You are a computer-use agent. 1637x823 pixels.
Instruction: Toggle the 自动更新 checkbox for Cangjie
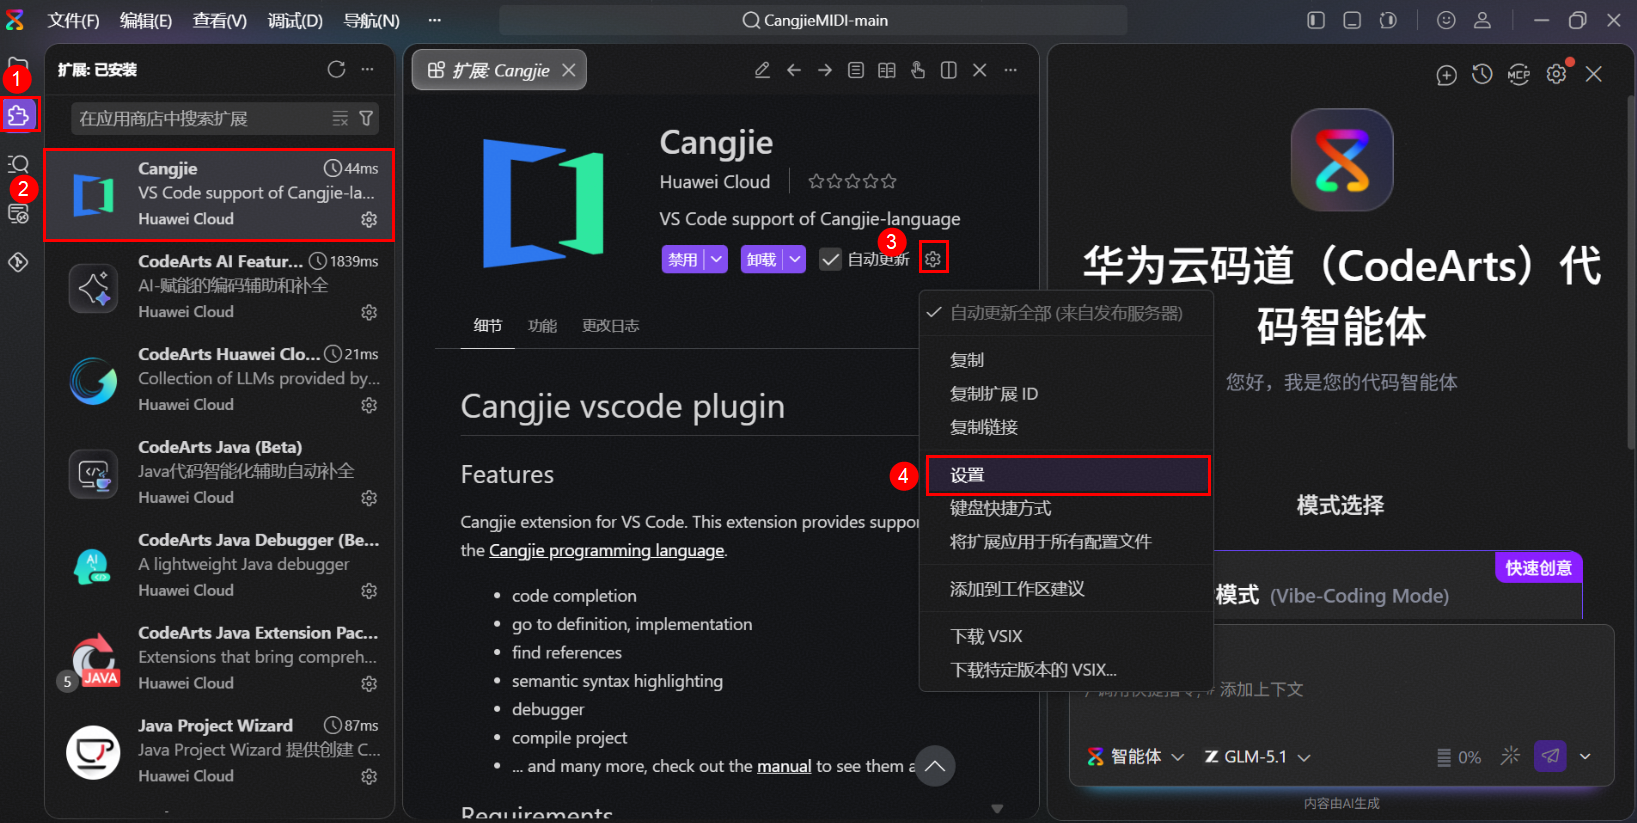[x=830, y=260]
